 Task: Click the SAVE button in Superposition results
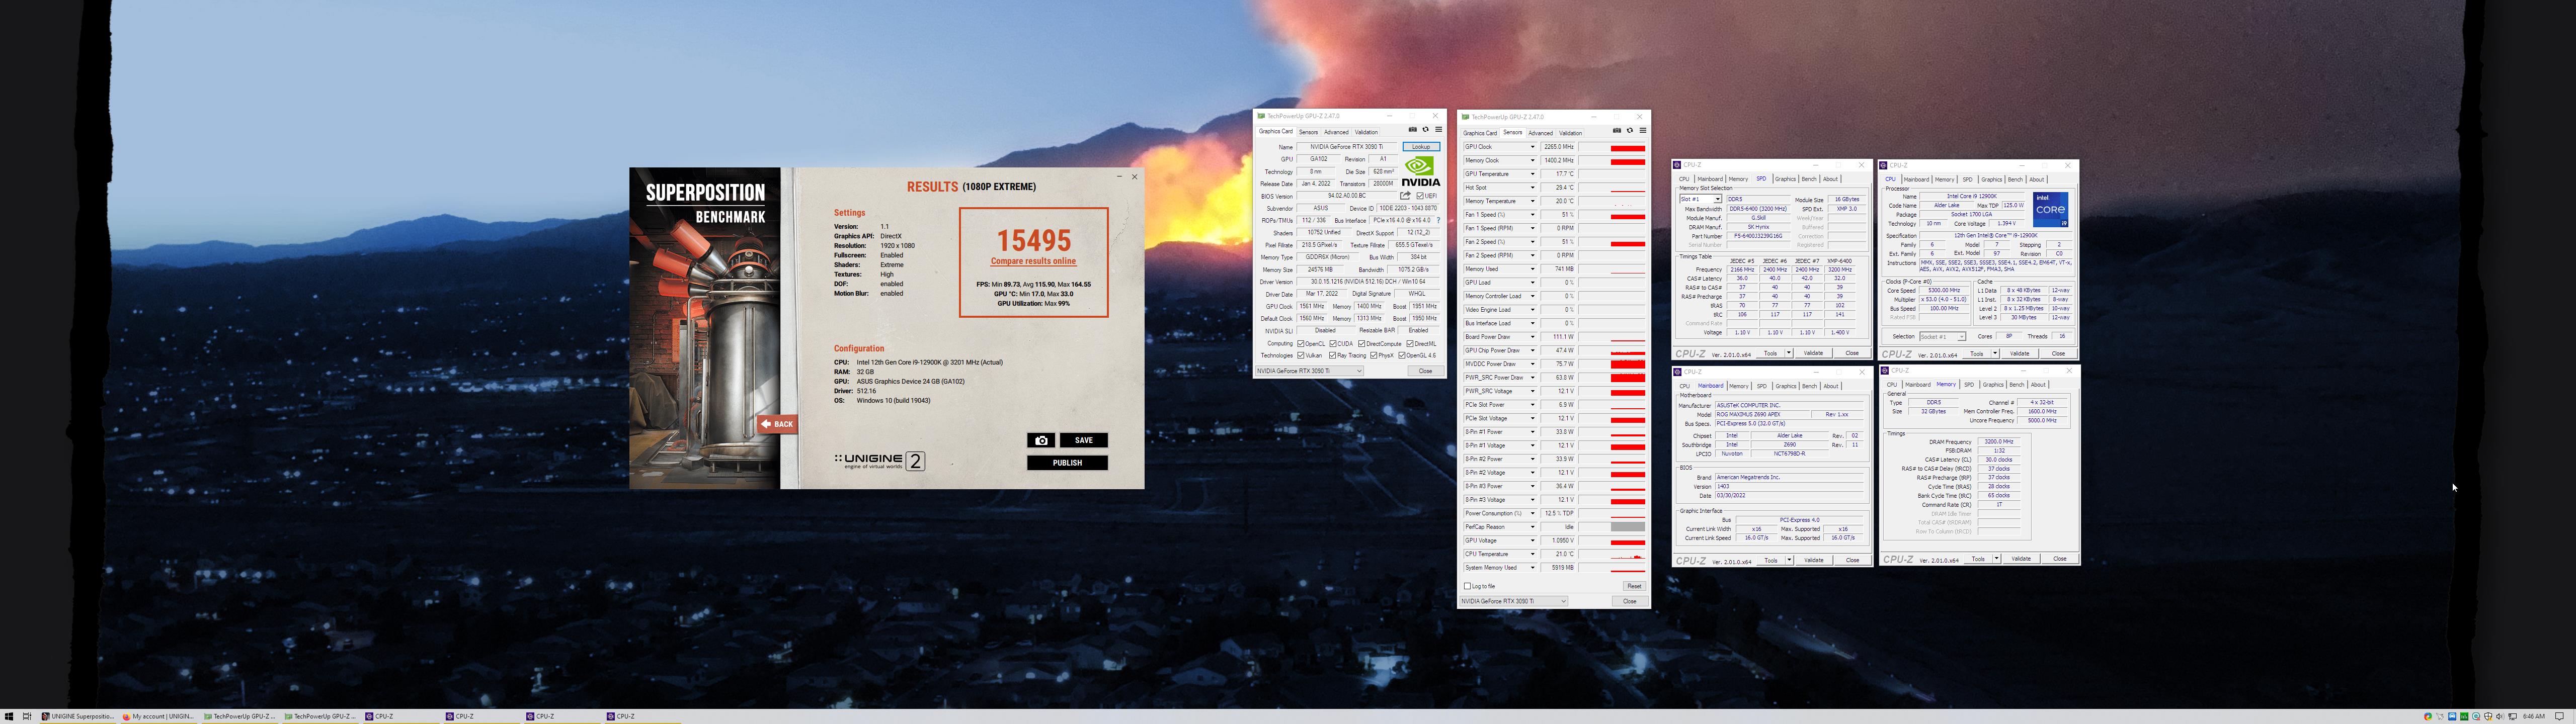click(x=1084, y=440)
